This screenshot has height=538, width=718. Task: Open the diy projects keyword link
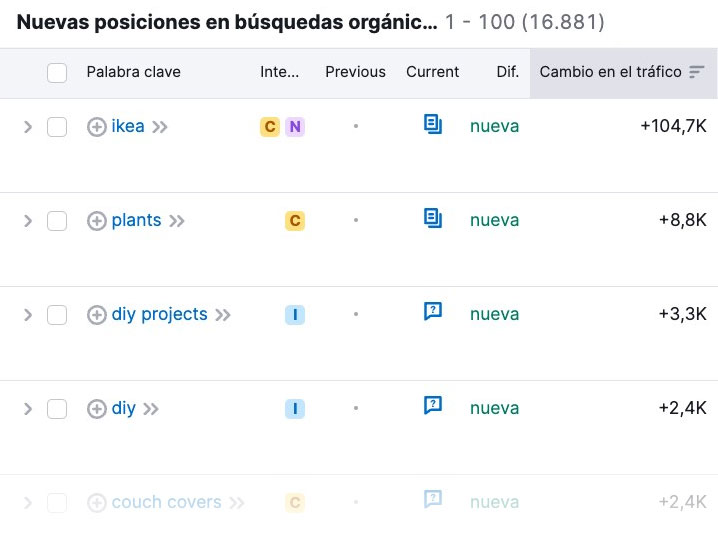[x=160, y=314]
